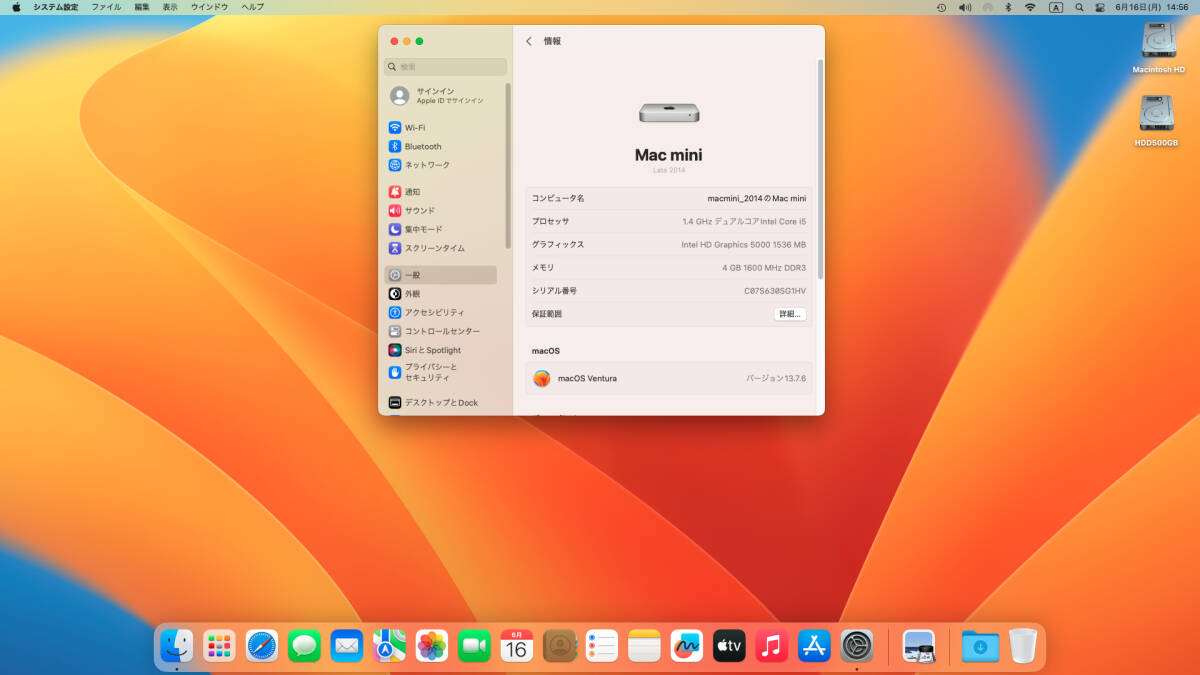
Task: Open App Store from the Dock
Action: [814, 646]
